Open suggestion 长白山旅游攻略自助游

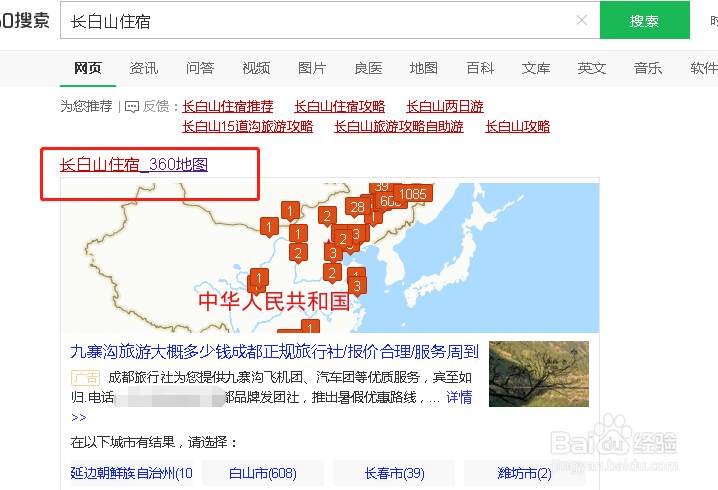coord(399,126)
